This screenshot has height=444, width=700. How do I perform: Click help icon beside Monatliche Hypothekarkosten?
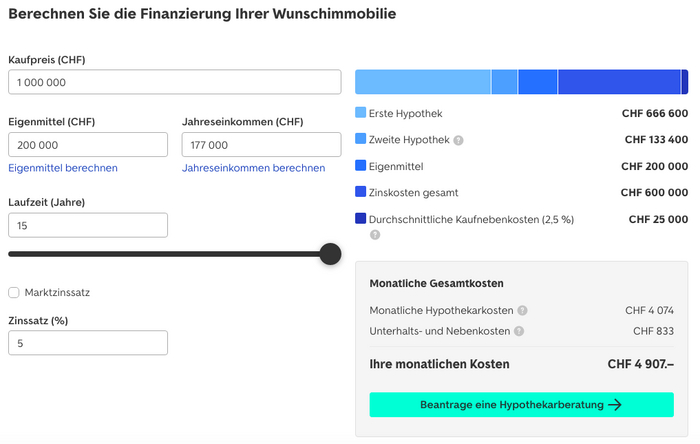(x=522, y=310)
